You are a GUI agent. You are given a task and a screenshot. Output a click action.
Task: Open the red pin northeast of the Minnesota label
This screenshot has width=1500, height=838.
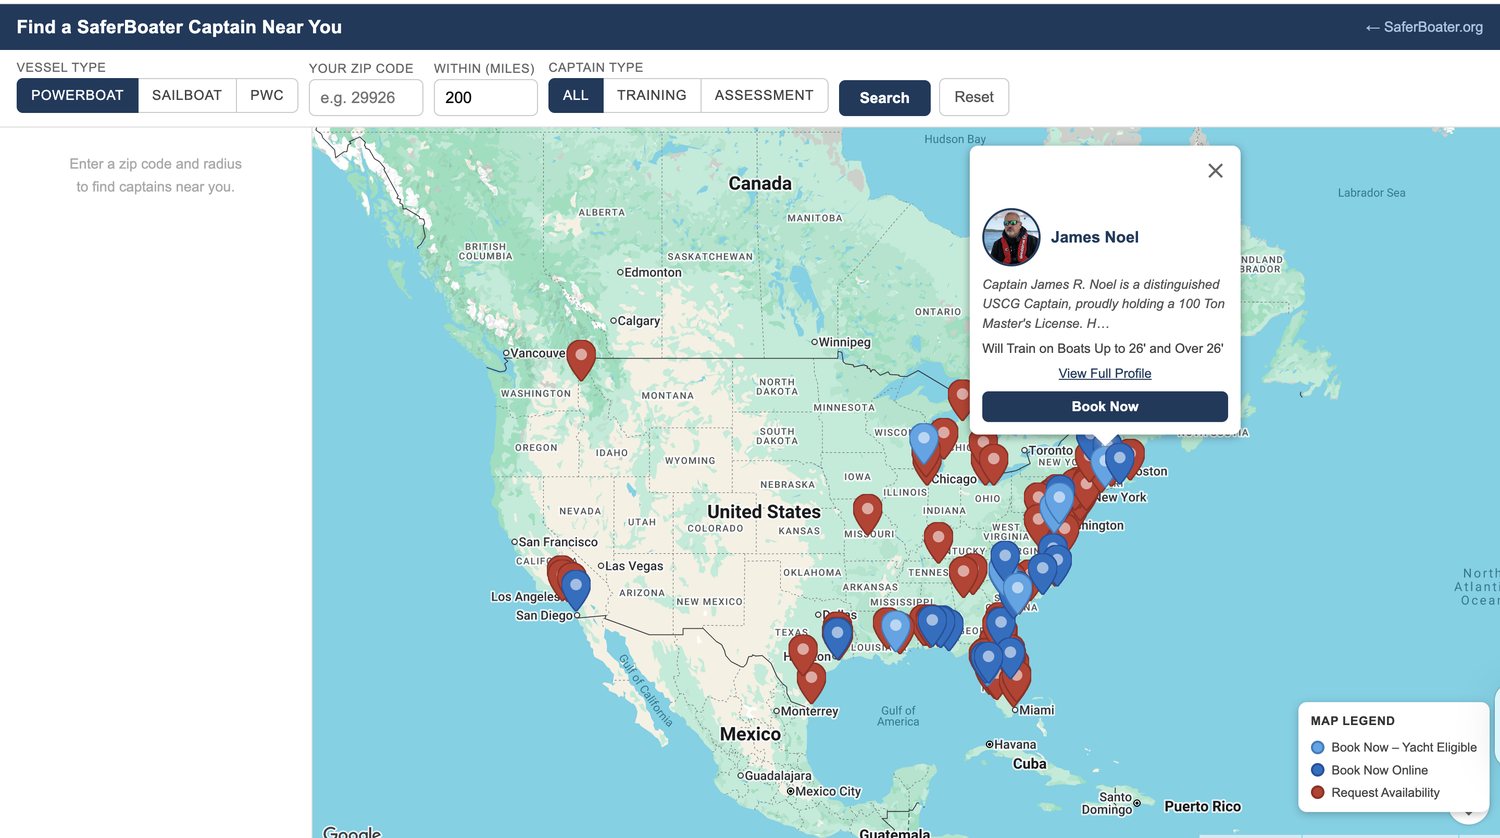tap(960, 399)
